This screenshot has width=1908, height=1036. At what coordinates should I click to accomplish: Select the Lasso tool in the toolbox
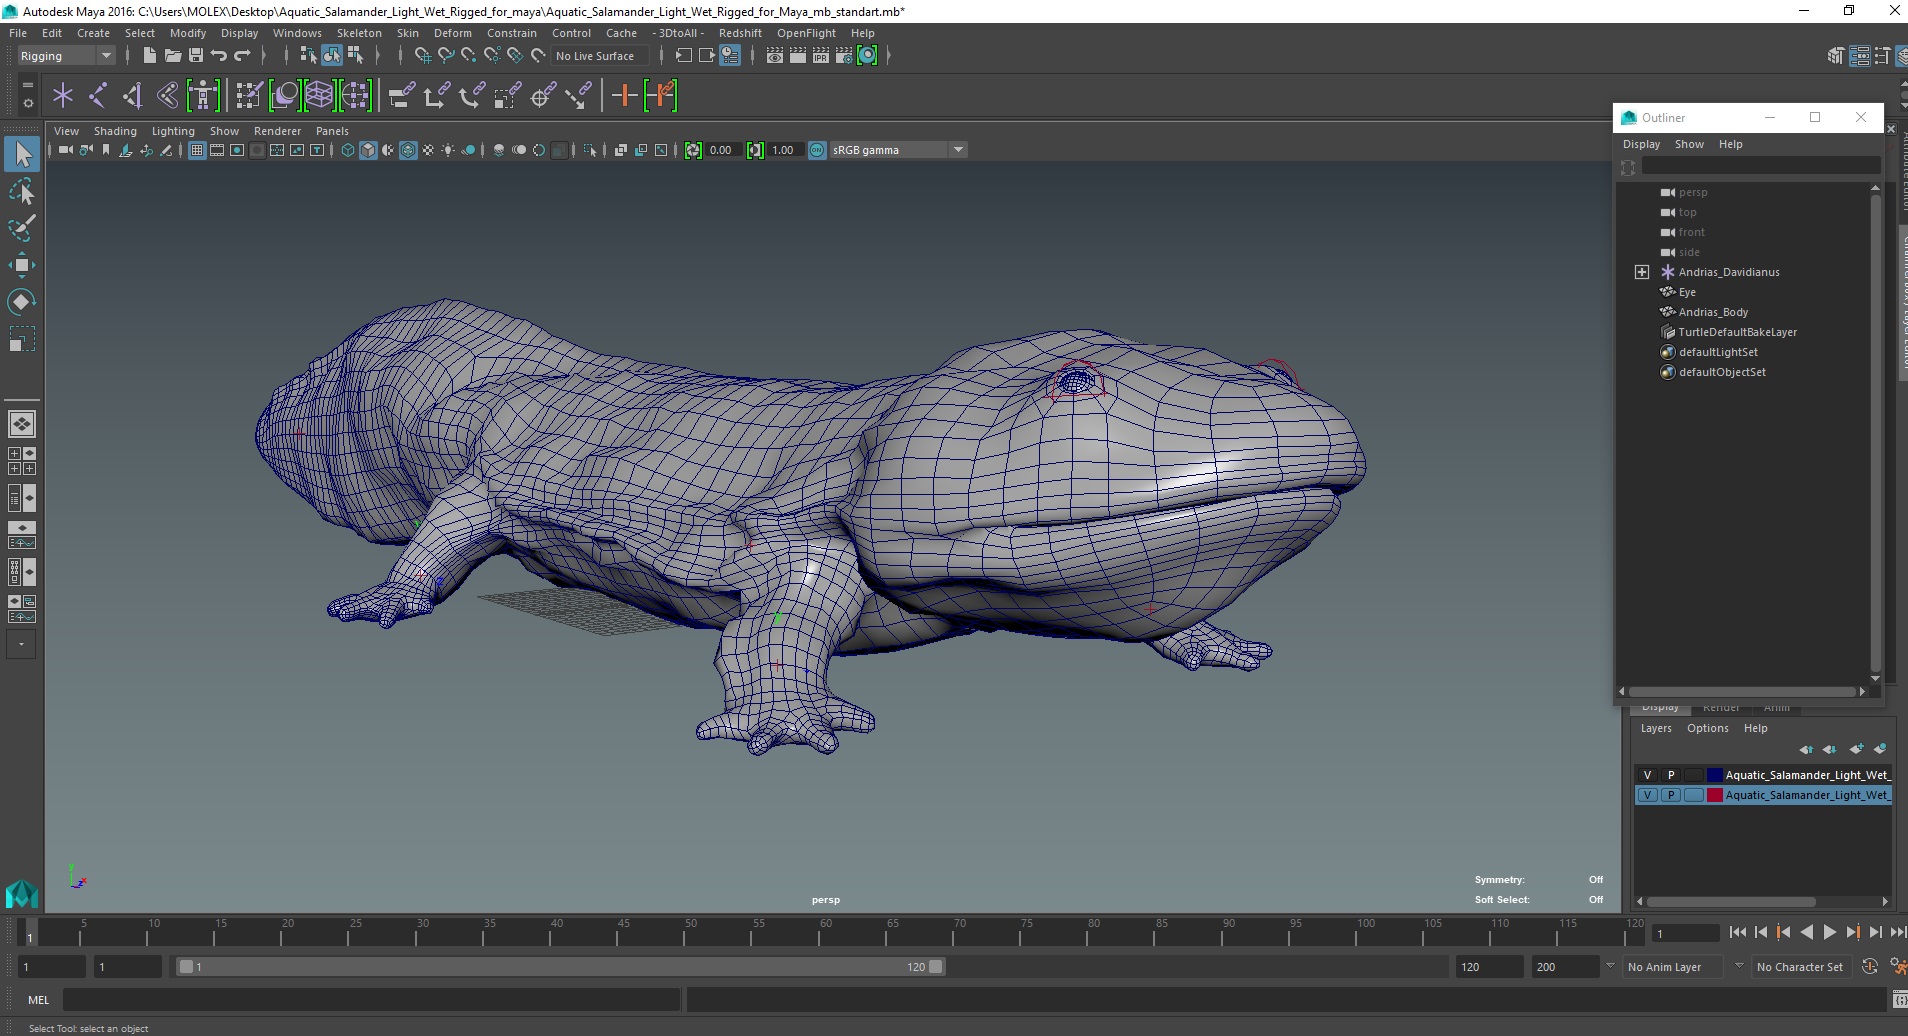click(x=21, y=191)
